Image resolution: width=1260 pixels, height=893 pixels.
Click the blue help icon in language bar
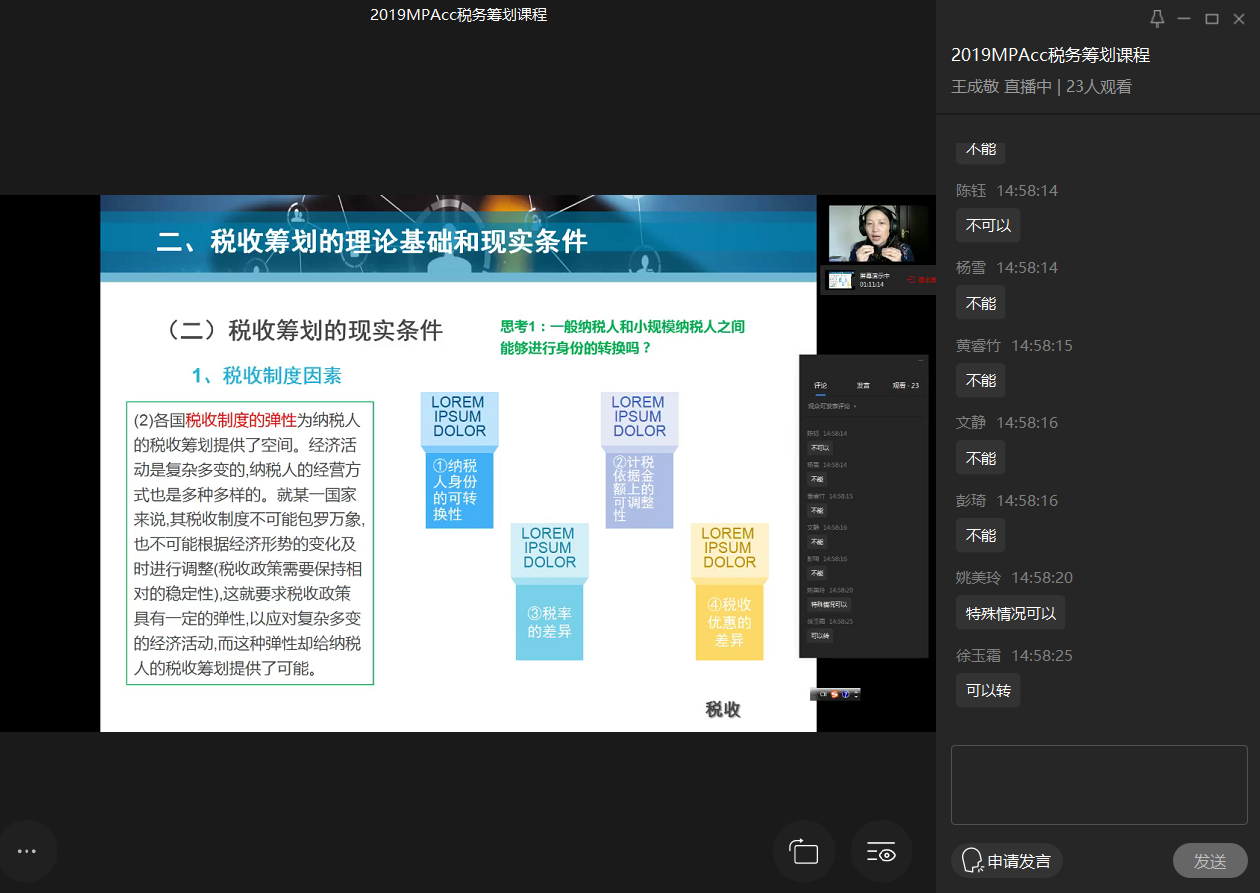pyautogui.click(x=845, y=694)
